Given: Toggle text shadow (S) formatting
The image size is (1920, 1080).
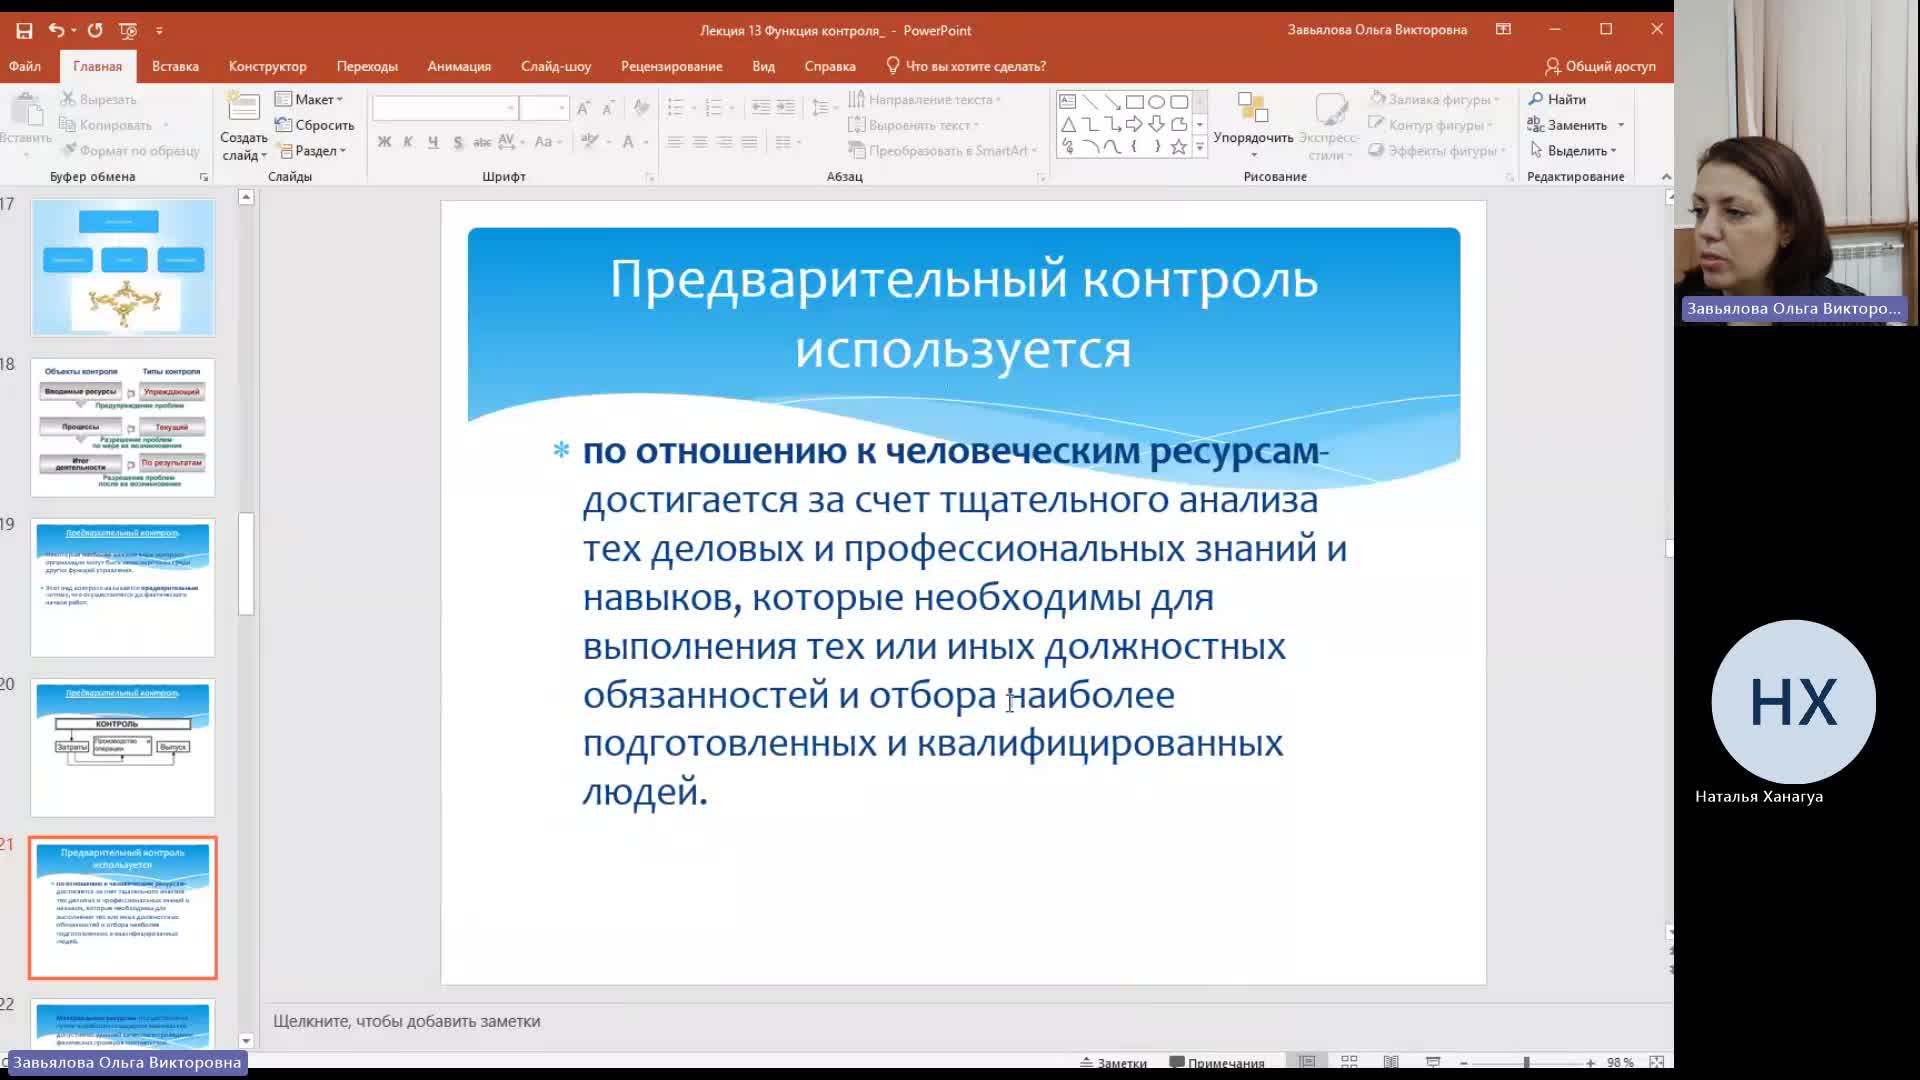Looking at the screenshot, I should click(458, 142).
